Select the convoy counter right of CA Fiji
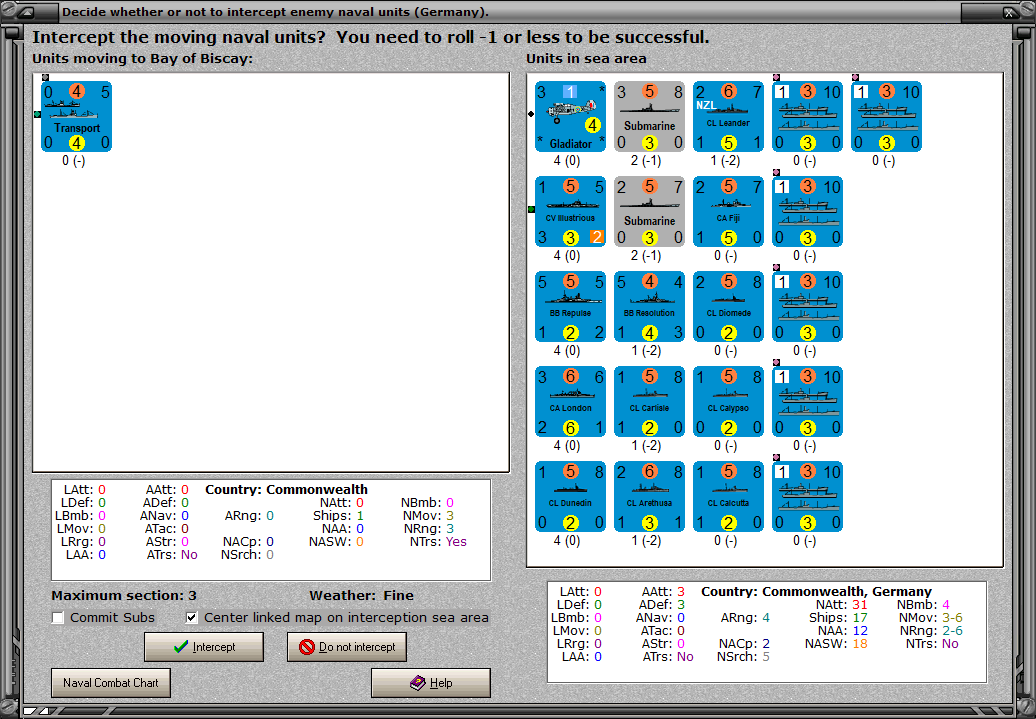The width and height of the screenshot is (1036, 719). [x=807, y=211]
